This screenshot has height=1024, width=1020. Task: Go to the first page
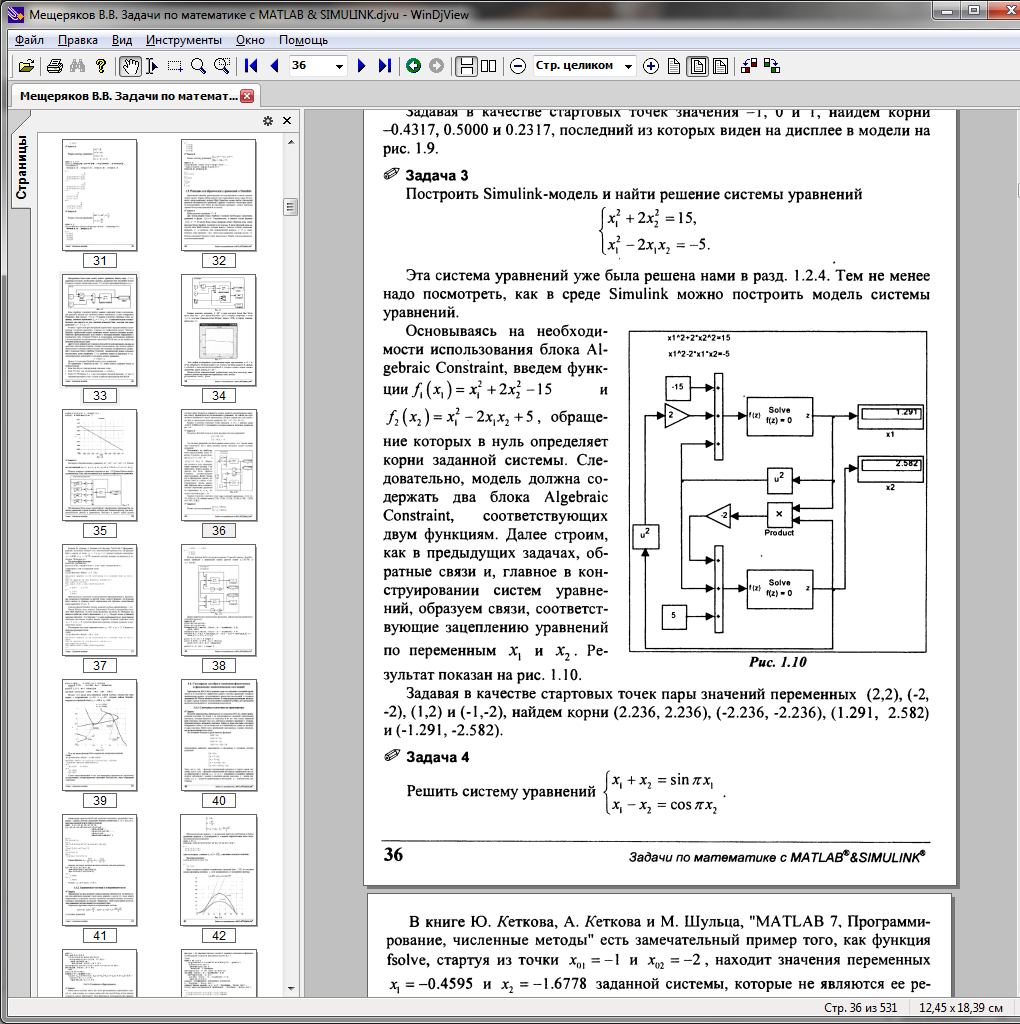251,66
